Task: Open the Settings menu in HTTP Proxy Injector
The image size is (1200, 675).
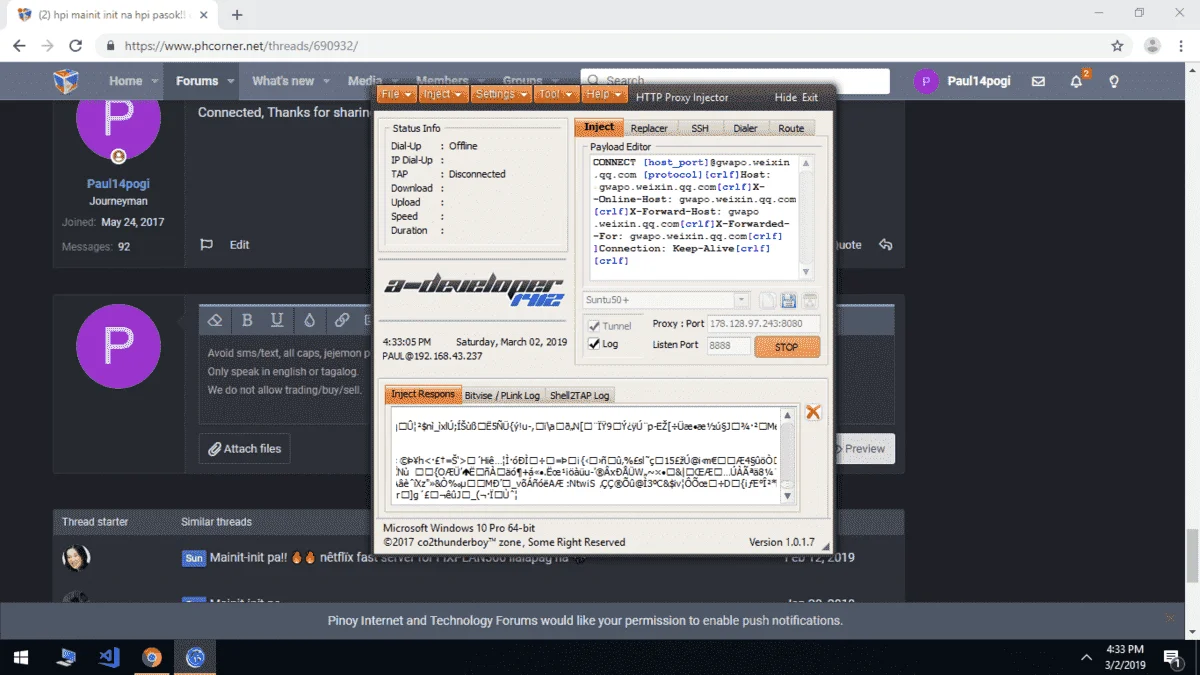Action: [x=500, y=94]
